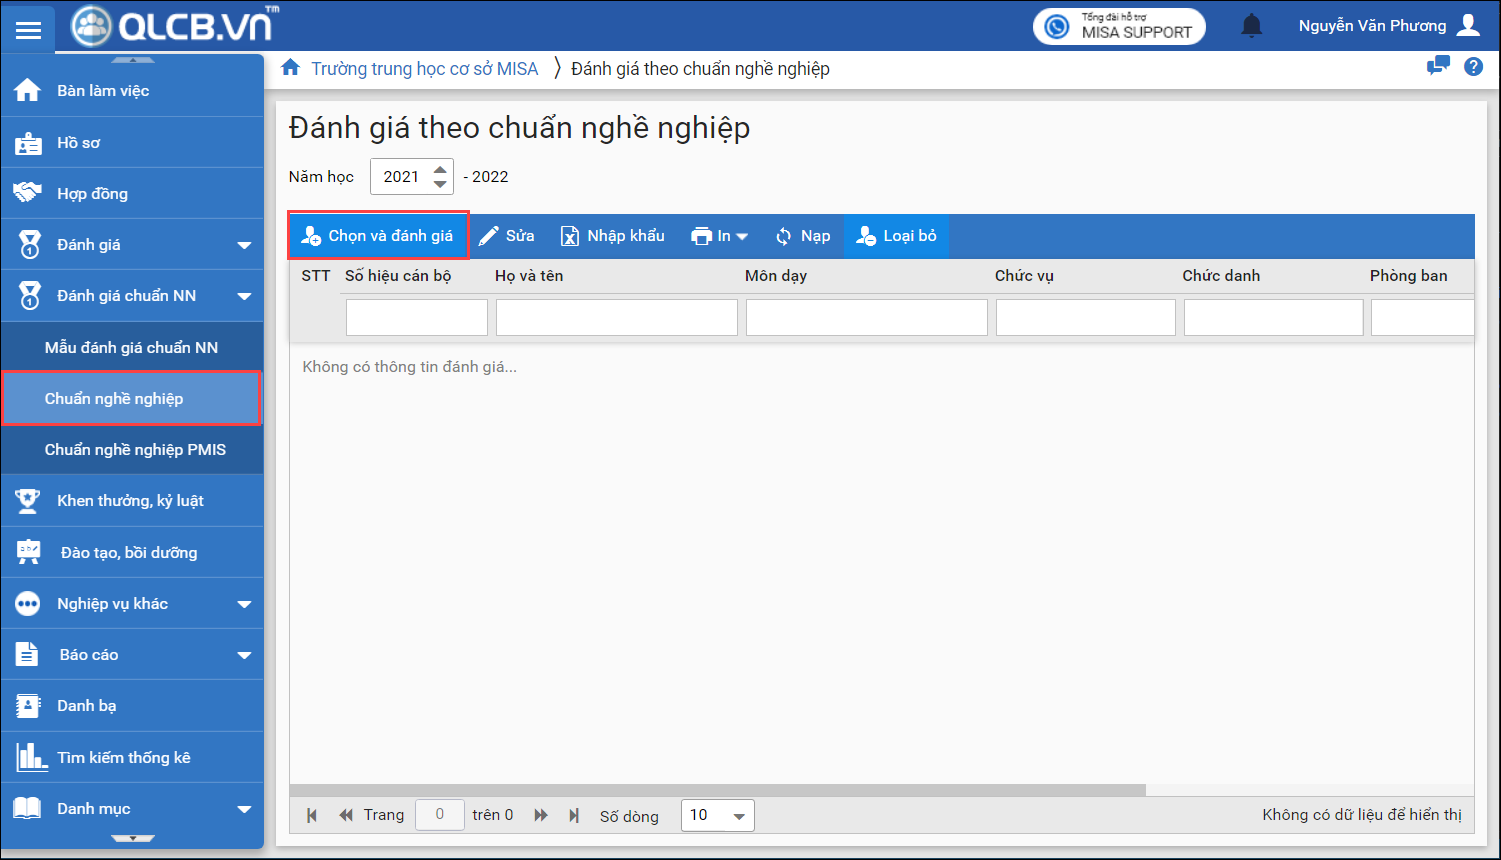The width and height of the screenshot is (1501, 860).
Task: Jump to the last page arrow
Action: click(574, 815)
